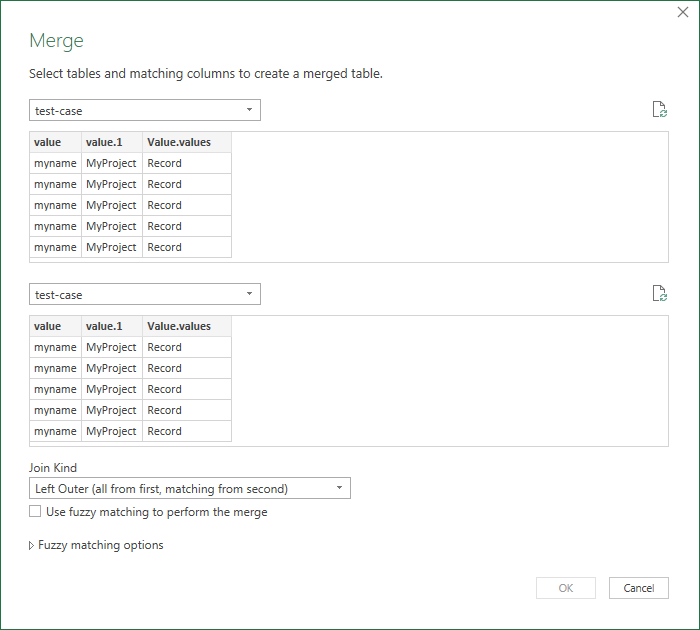Click the refresh preview icon beside the first table selector
700x630 pixels.
coord(660,109)
